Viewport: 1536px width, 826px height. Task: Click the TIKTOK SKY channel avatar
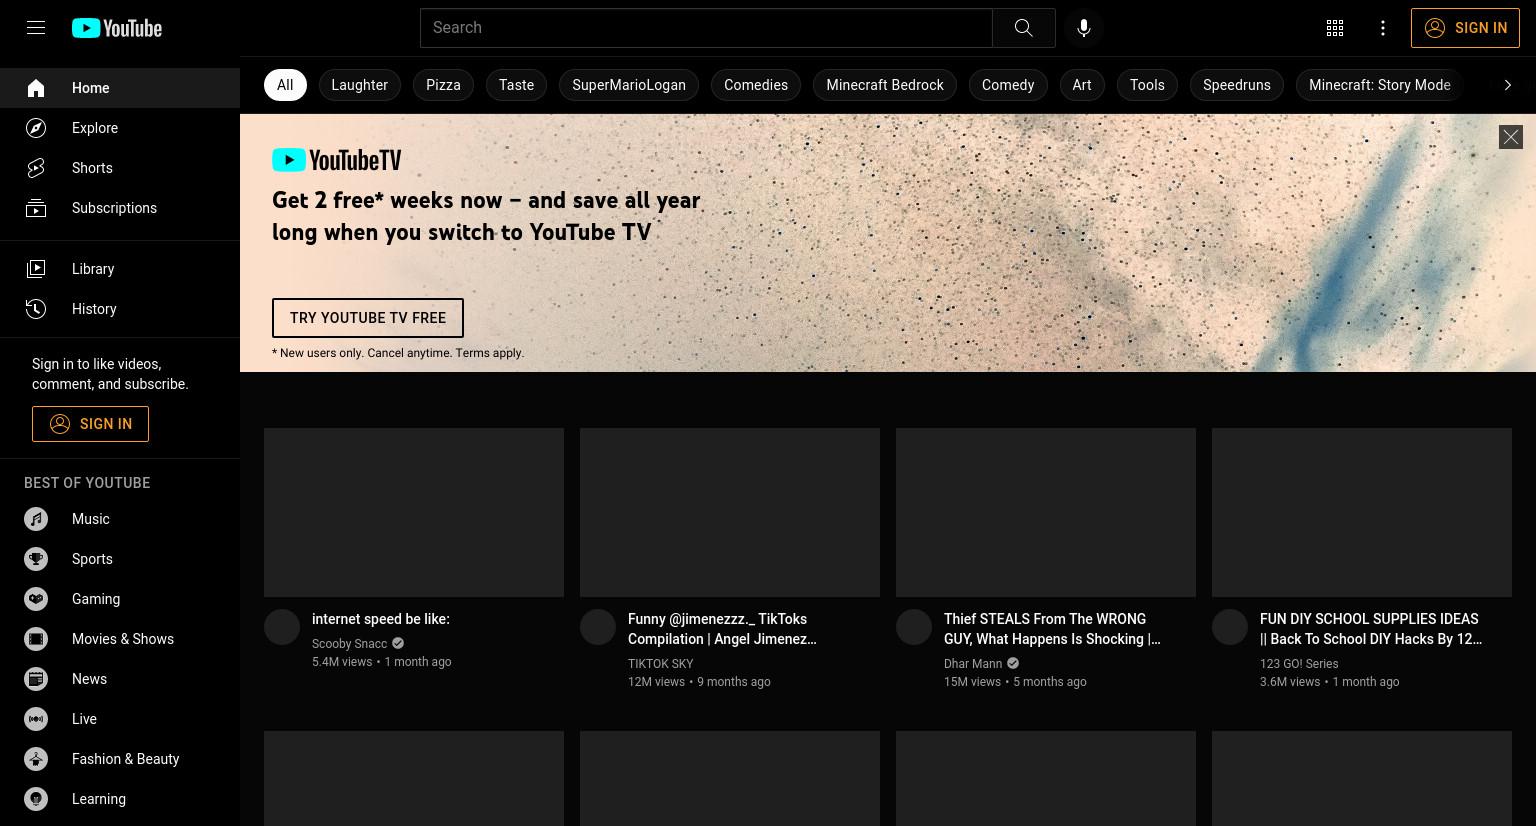pyautogui.click(x=598, y=627)
